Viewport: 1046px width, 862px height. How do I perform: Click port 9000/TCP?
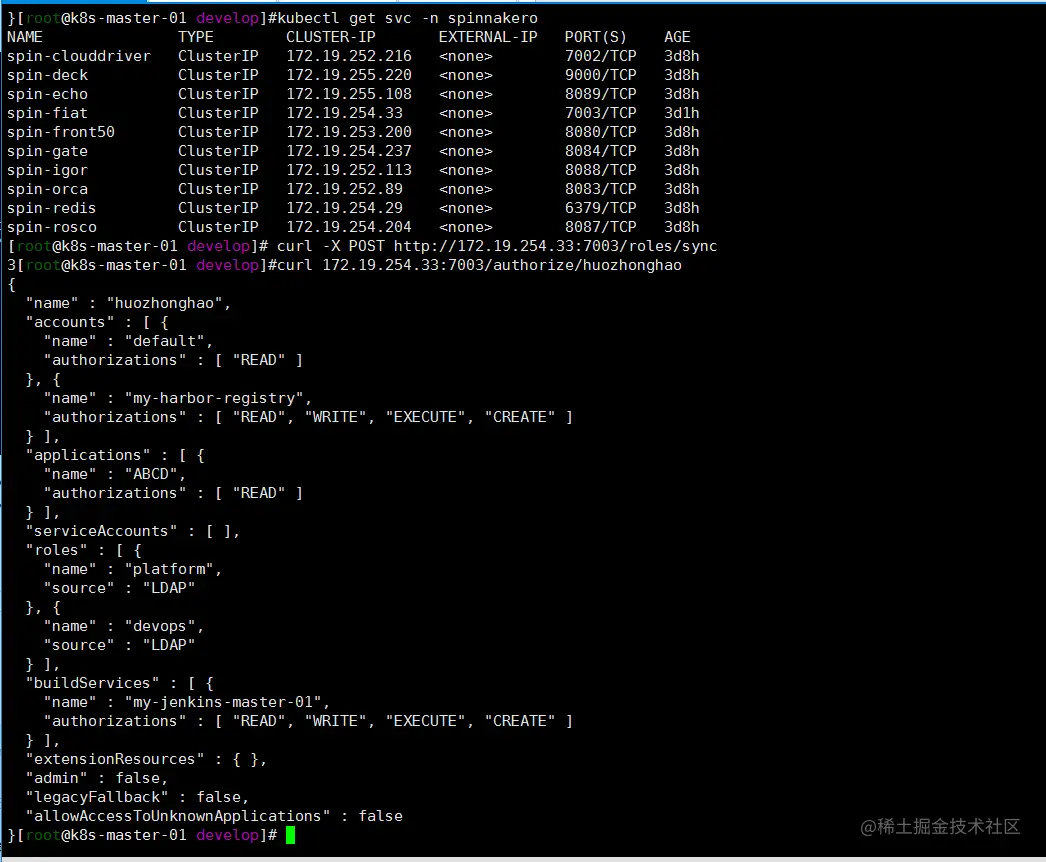(x=600, y=75)
